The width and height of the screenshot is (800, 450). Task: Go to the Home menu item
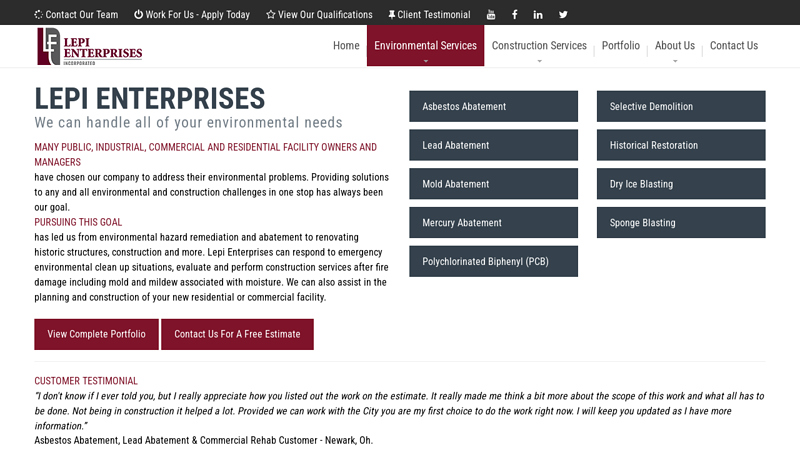coord(346,46)
